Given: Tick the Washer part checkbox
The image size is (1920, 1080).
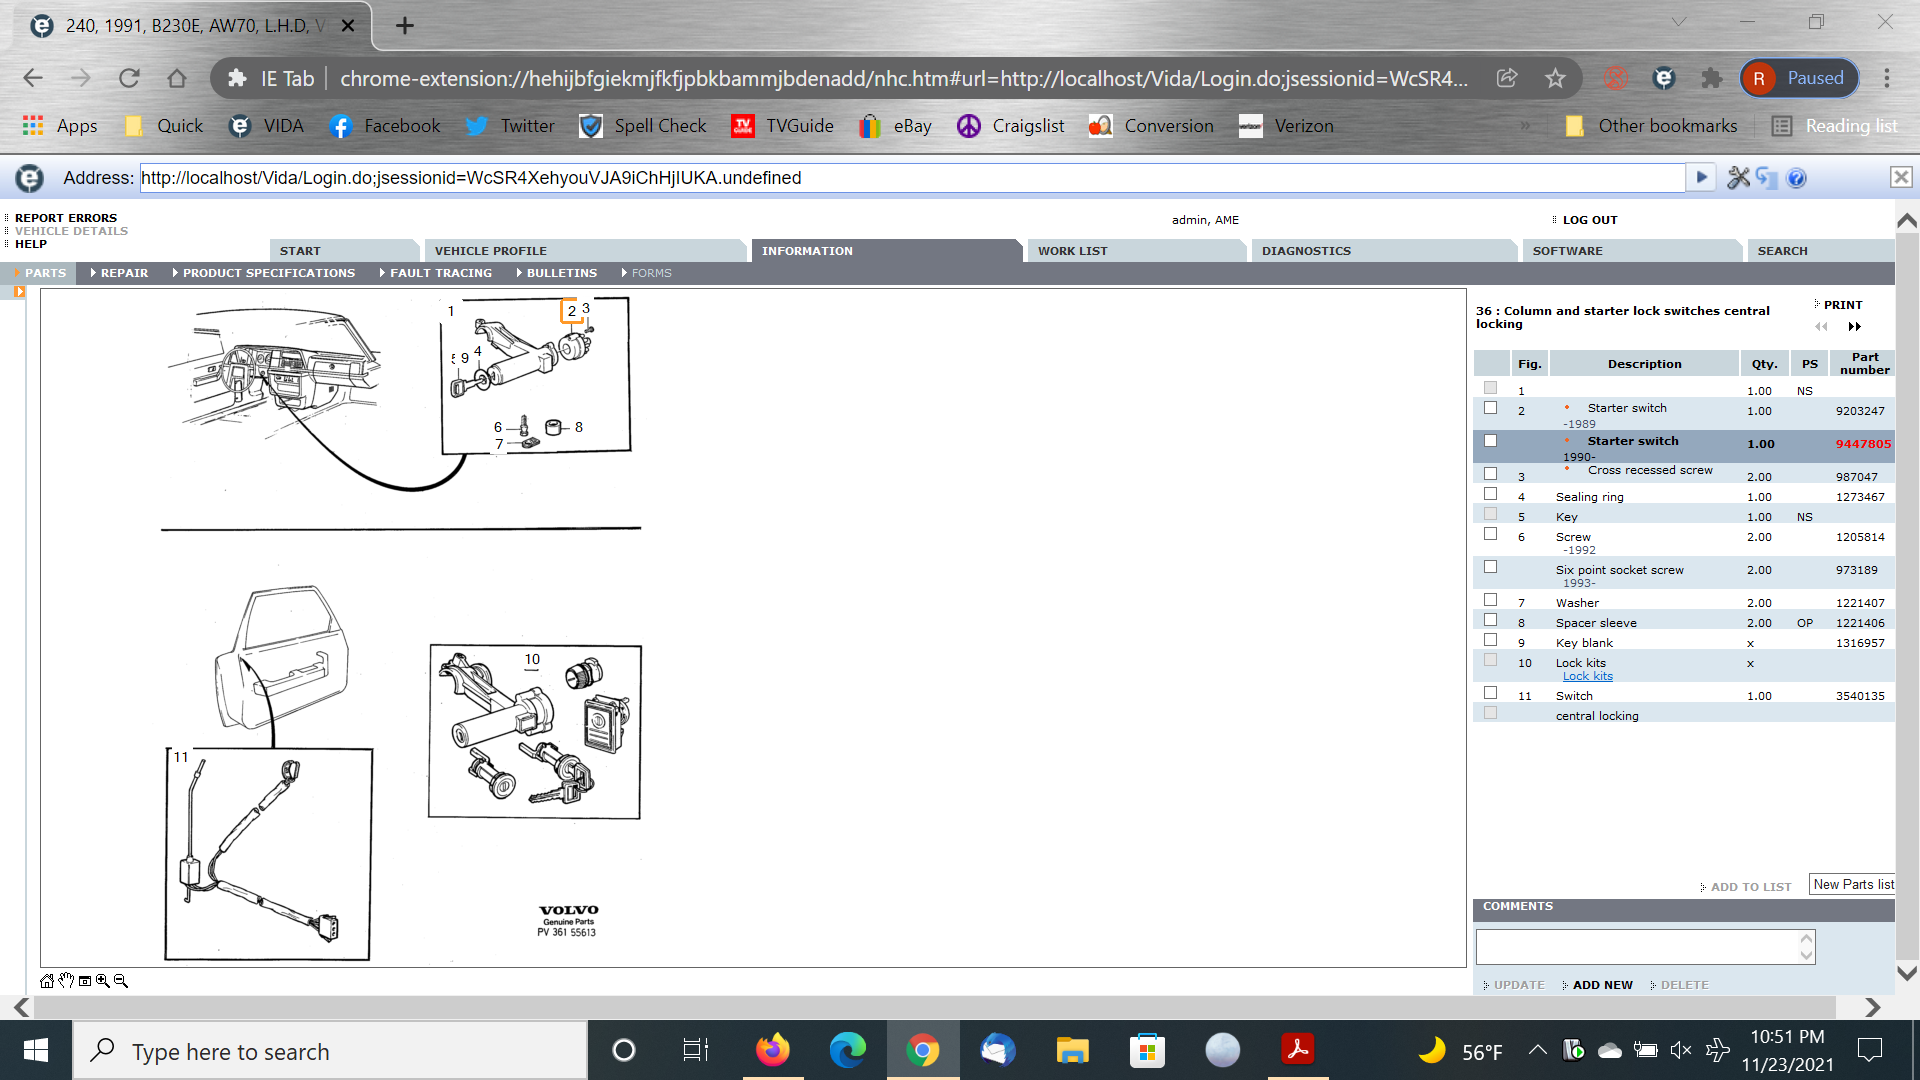Looking at the screenshot, I should [x=1490, y=600].
